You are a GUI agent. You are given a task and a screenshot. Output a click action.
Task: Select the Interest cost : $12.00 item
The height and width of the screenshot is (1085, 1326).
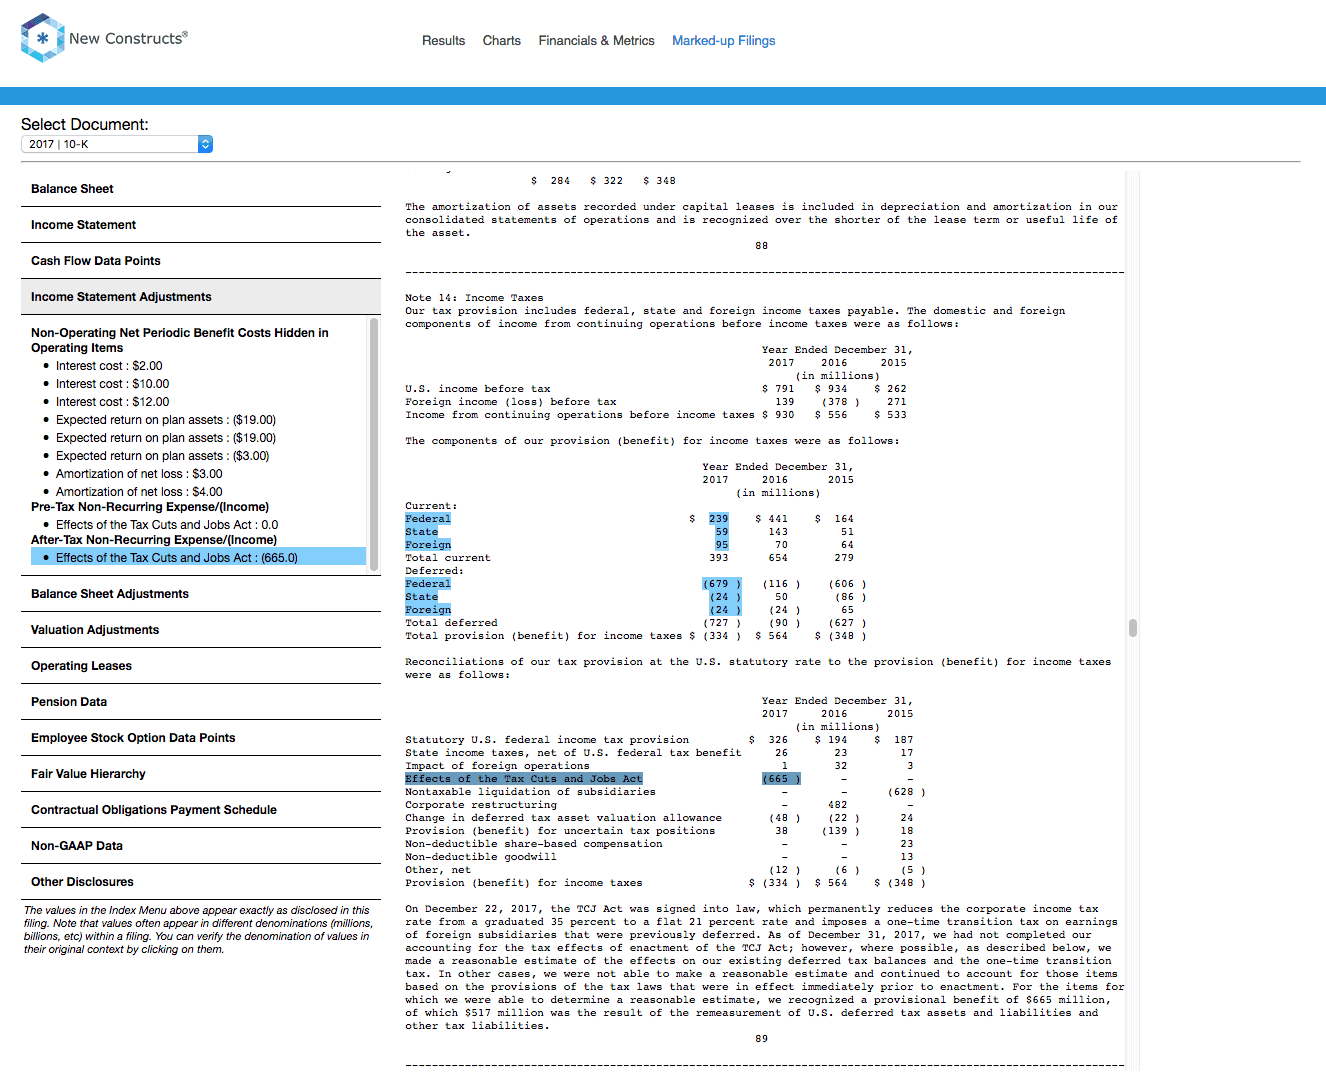112,402
